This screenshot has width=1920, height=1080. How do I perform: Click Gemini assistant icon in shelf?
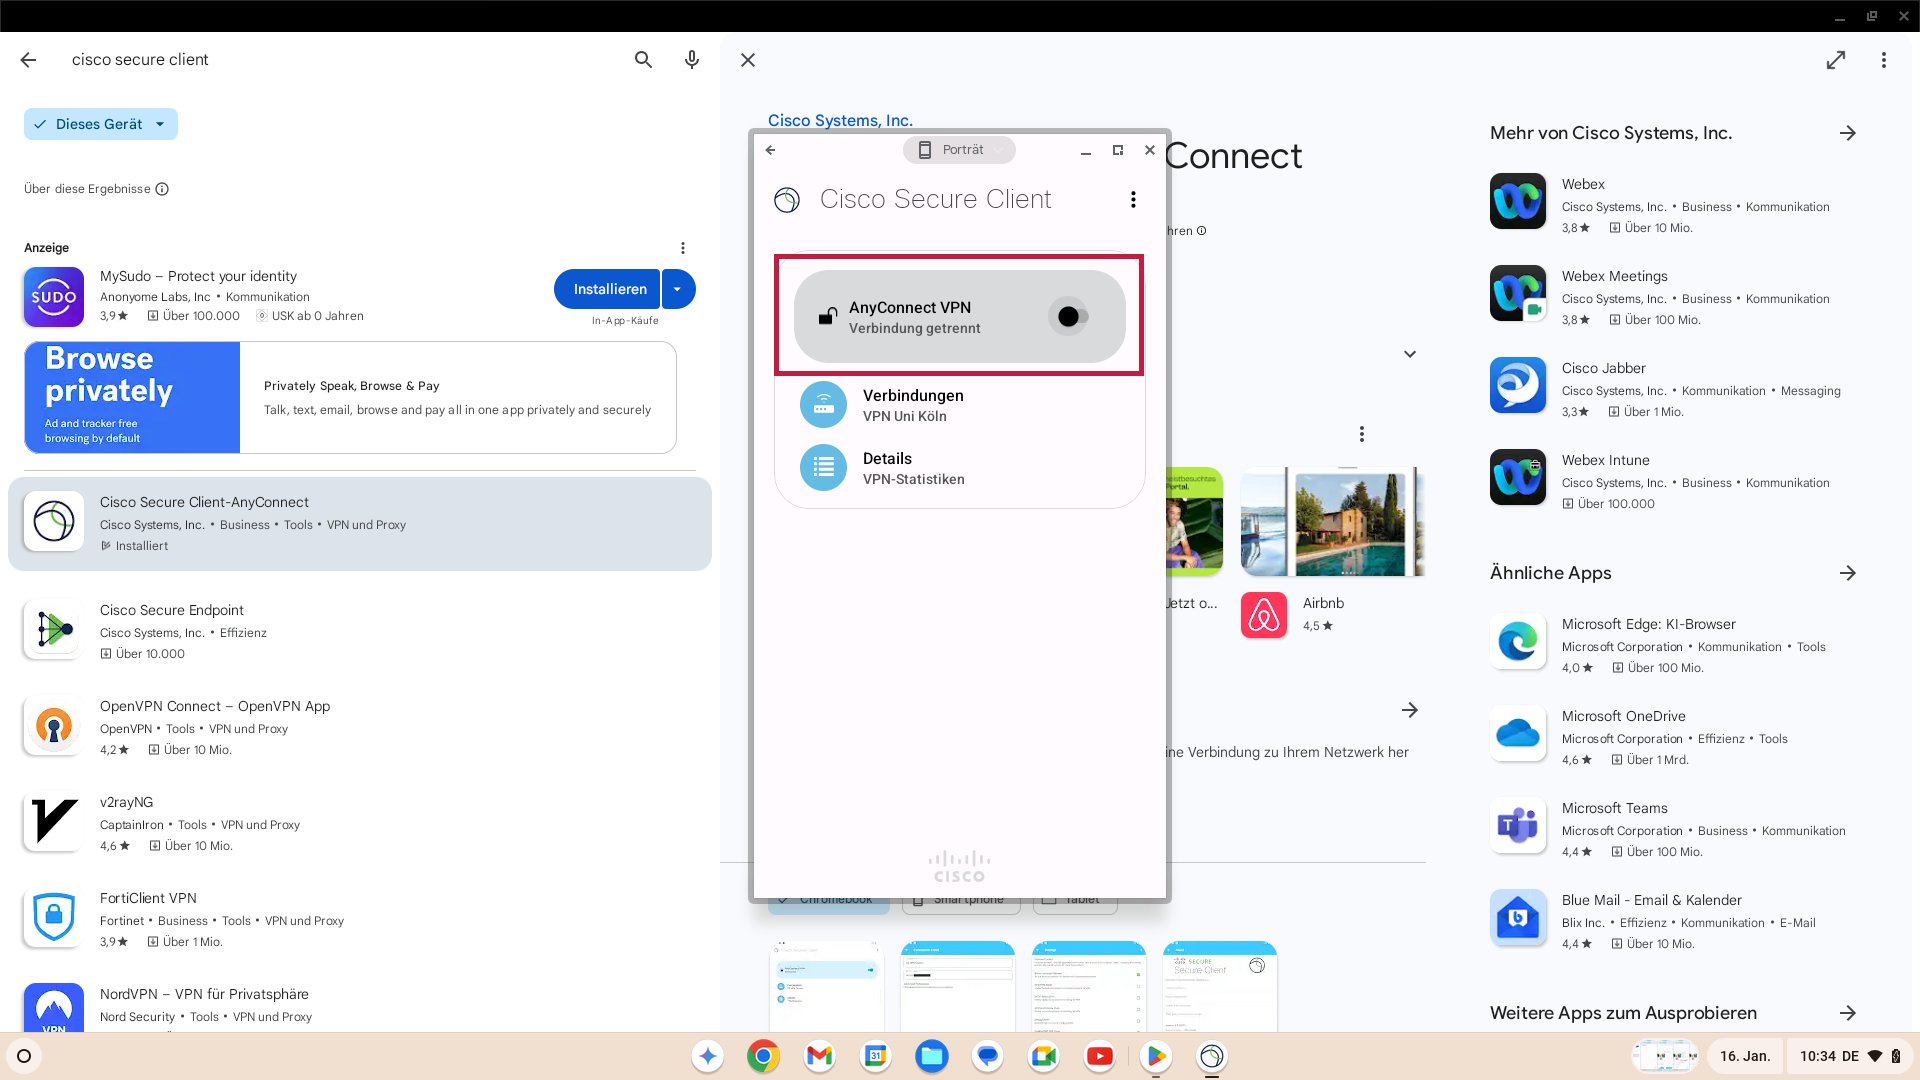pos(707,1056)
